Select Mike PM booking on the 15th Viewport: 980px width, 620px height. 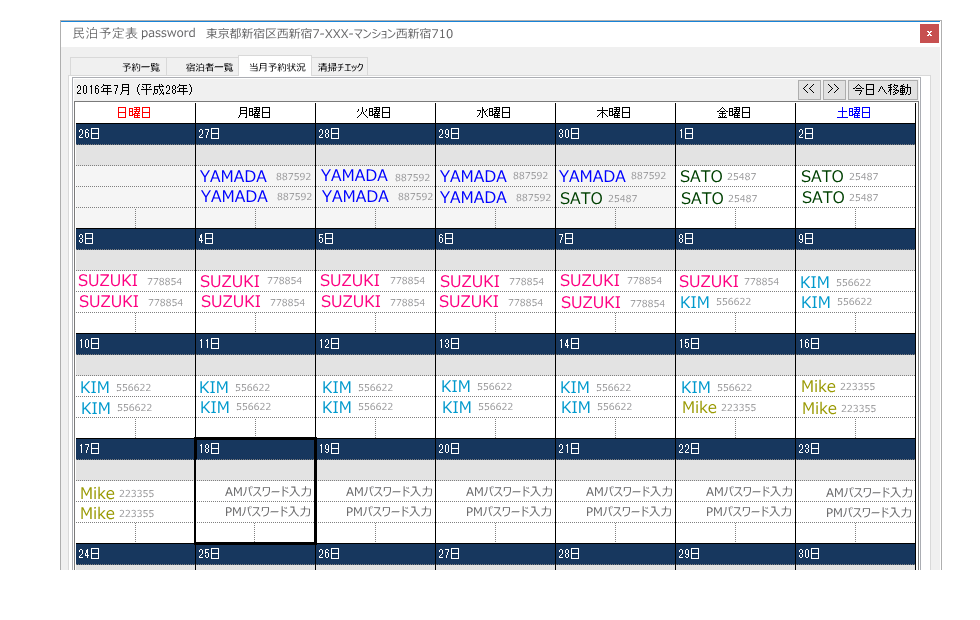click(x=700, y=408)
